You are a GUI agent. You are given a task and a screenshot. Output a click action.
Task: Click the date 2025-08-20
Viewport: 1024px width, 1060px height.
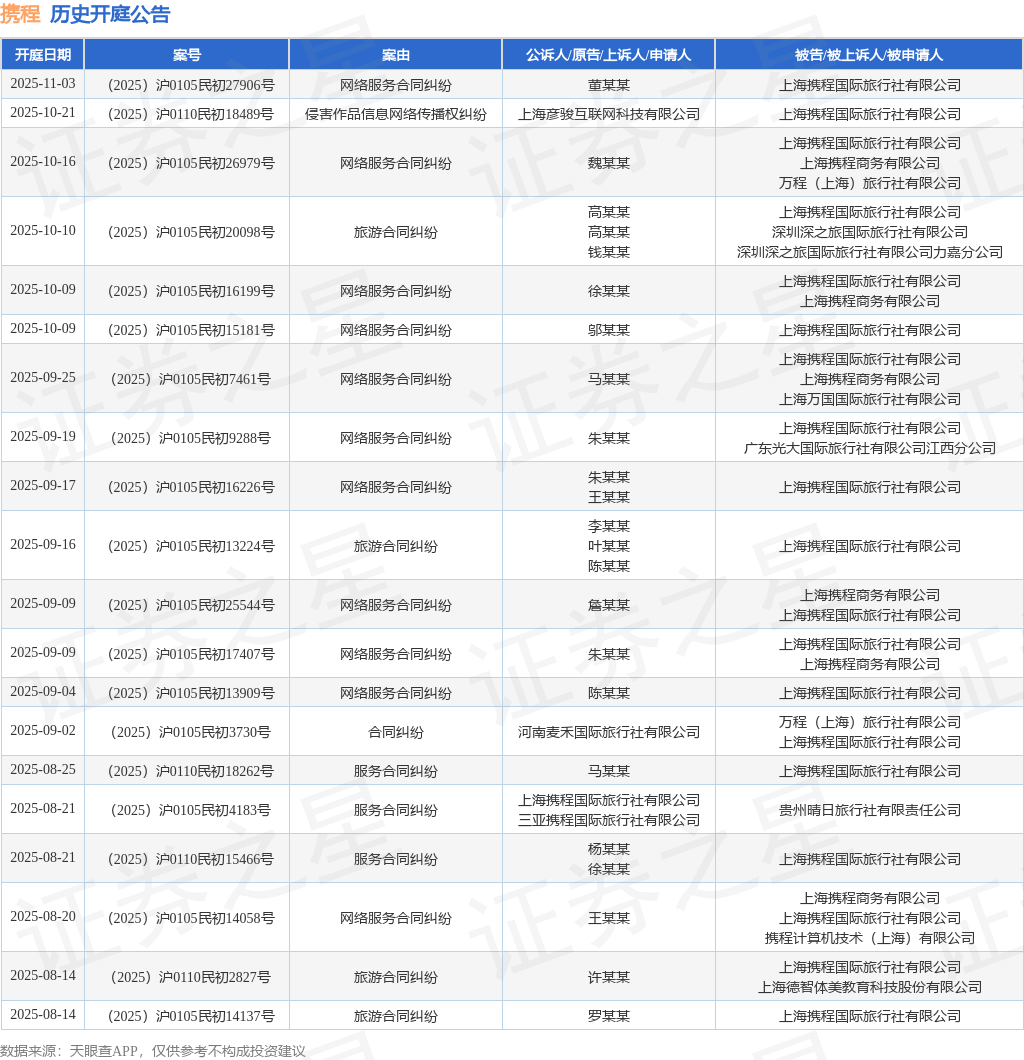coord(43,916)
